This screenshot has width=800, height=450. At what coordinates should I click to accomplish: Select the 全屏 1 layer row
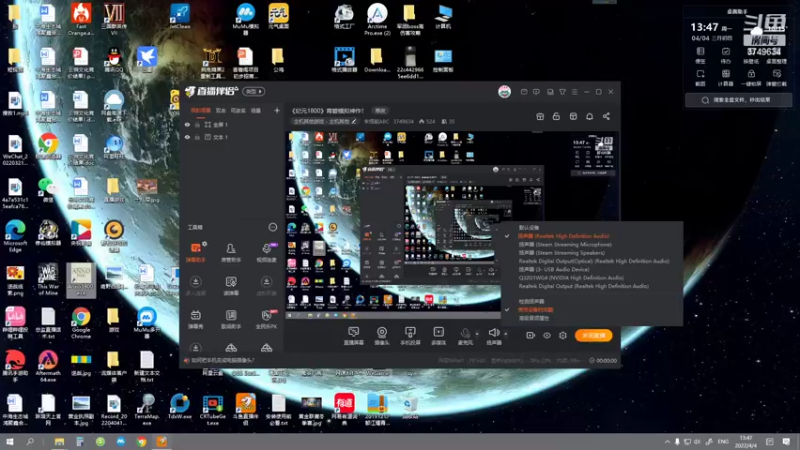(232, 124)
